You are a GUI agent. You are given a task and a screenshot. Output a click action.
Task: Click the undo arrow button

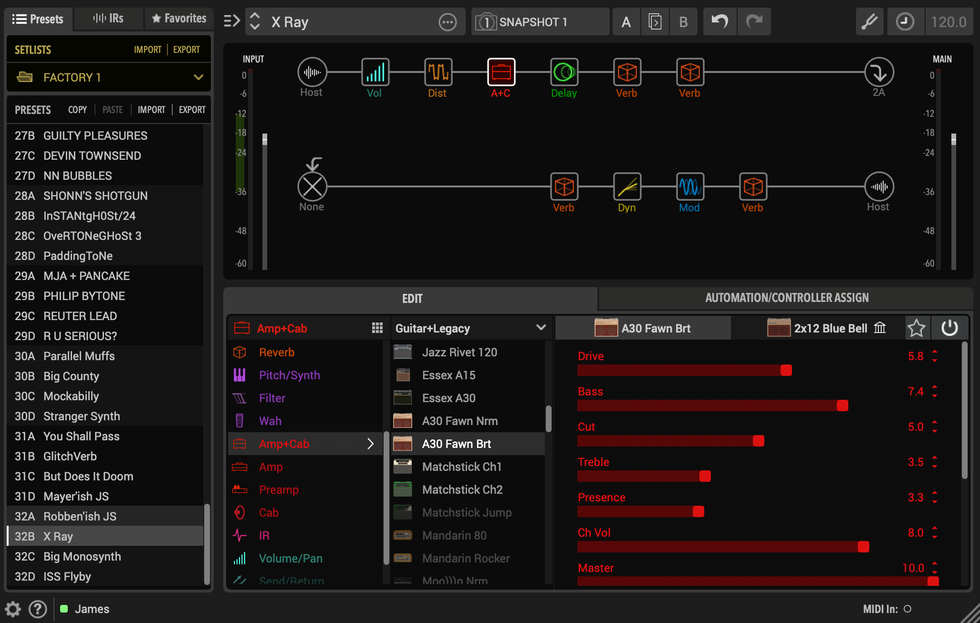pos(720,22)
